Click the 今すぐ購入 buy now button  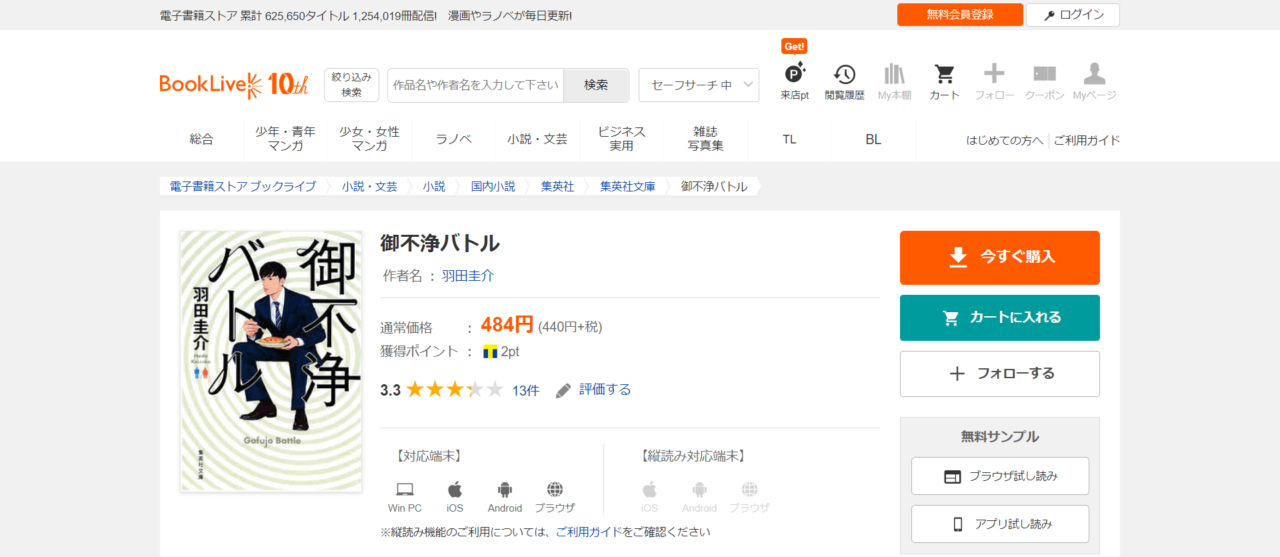tap(999, 257)
